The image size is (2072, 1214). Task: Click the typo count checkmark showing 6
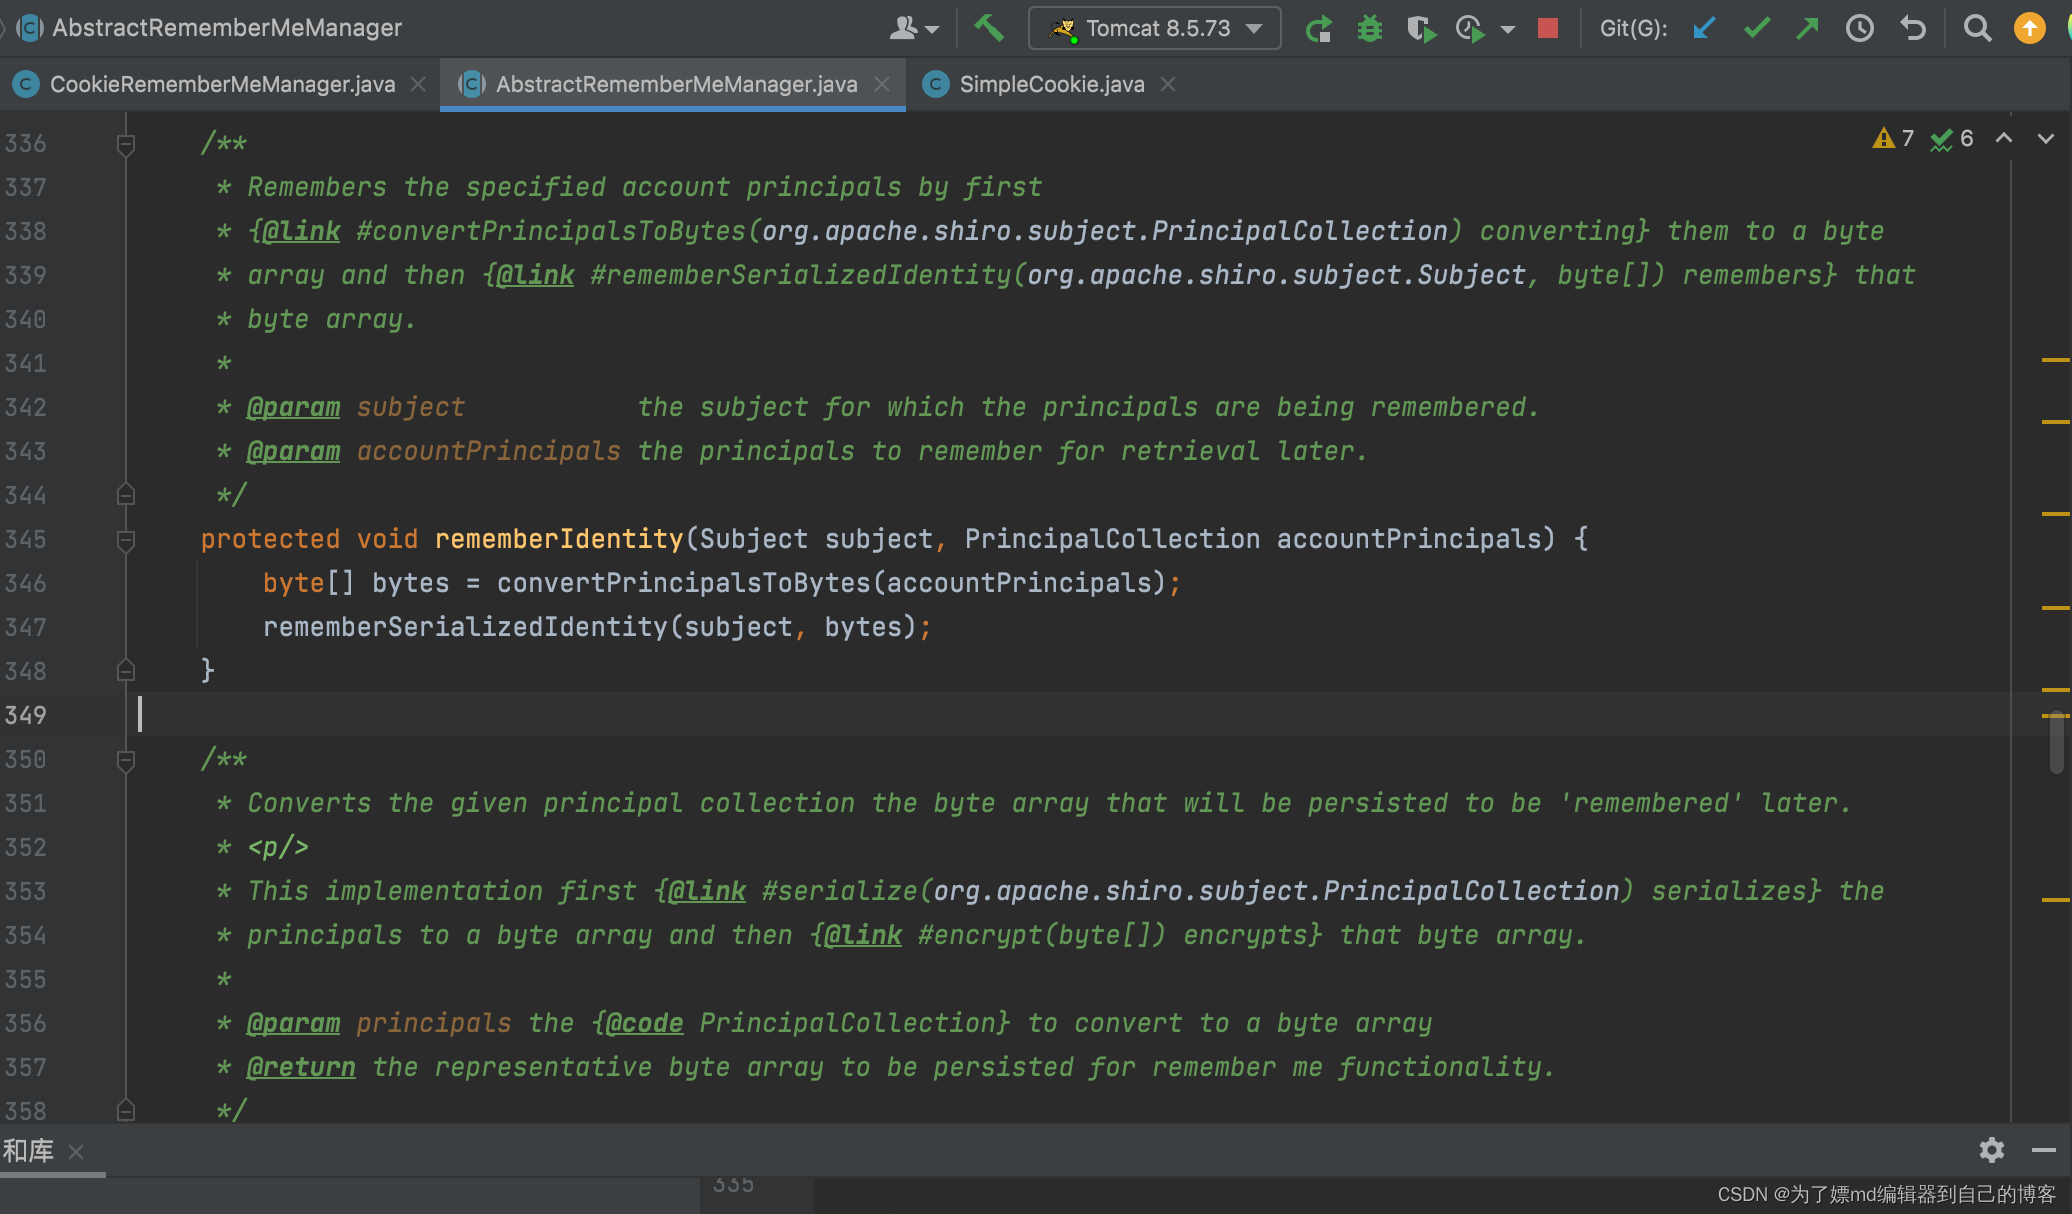point(1951,138)
